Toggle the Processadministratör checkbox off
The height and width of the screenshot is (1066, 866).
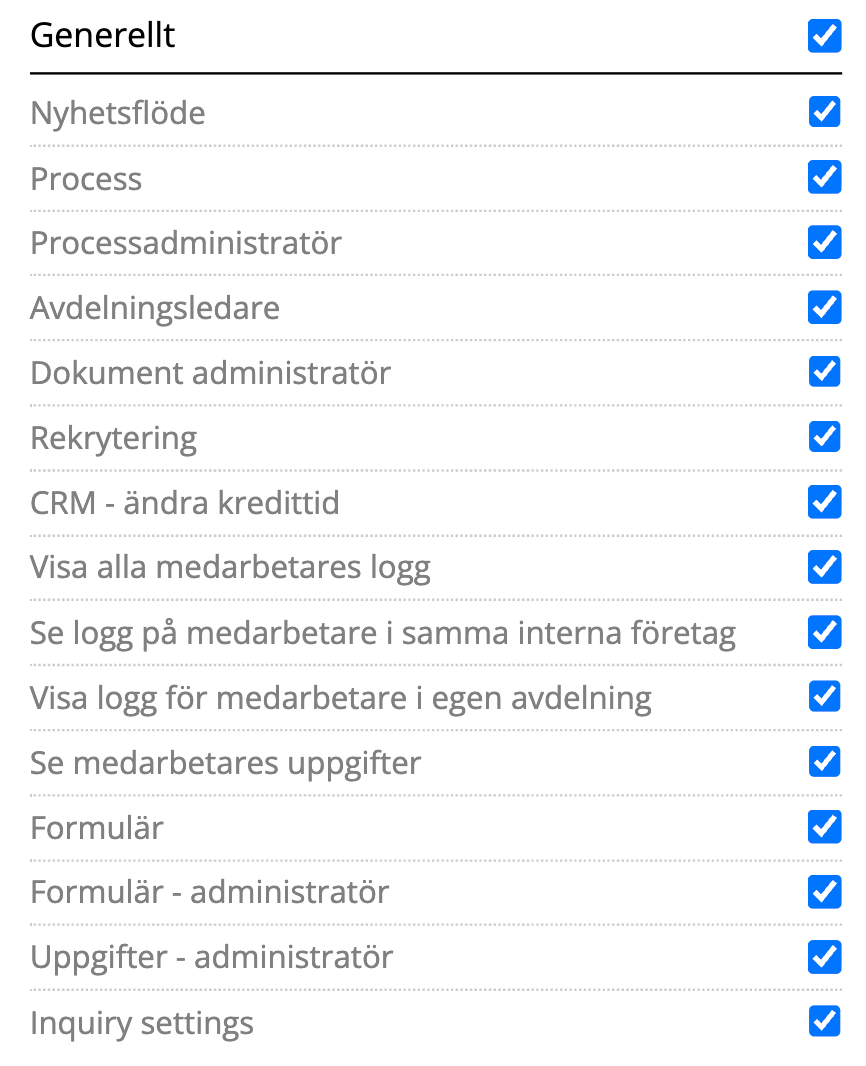point(824,242)
